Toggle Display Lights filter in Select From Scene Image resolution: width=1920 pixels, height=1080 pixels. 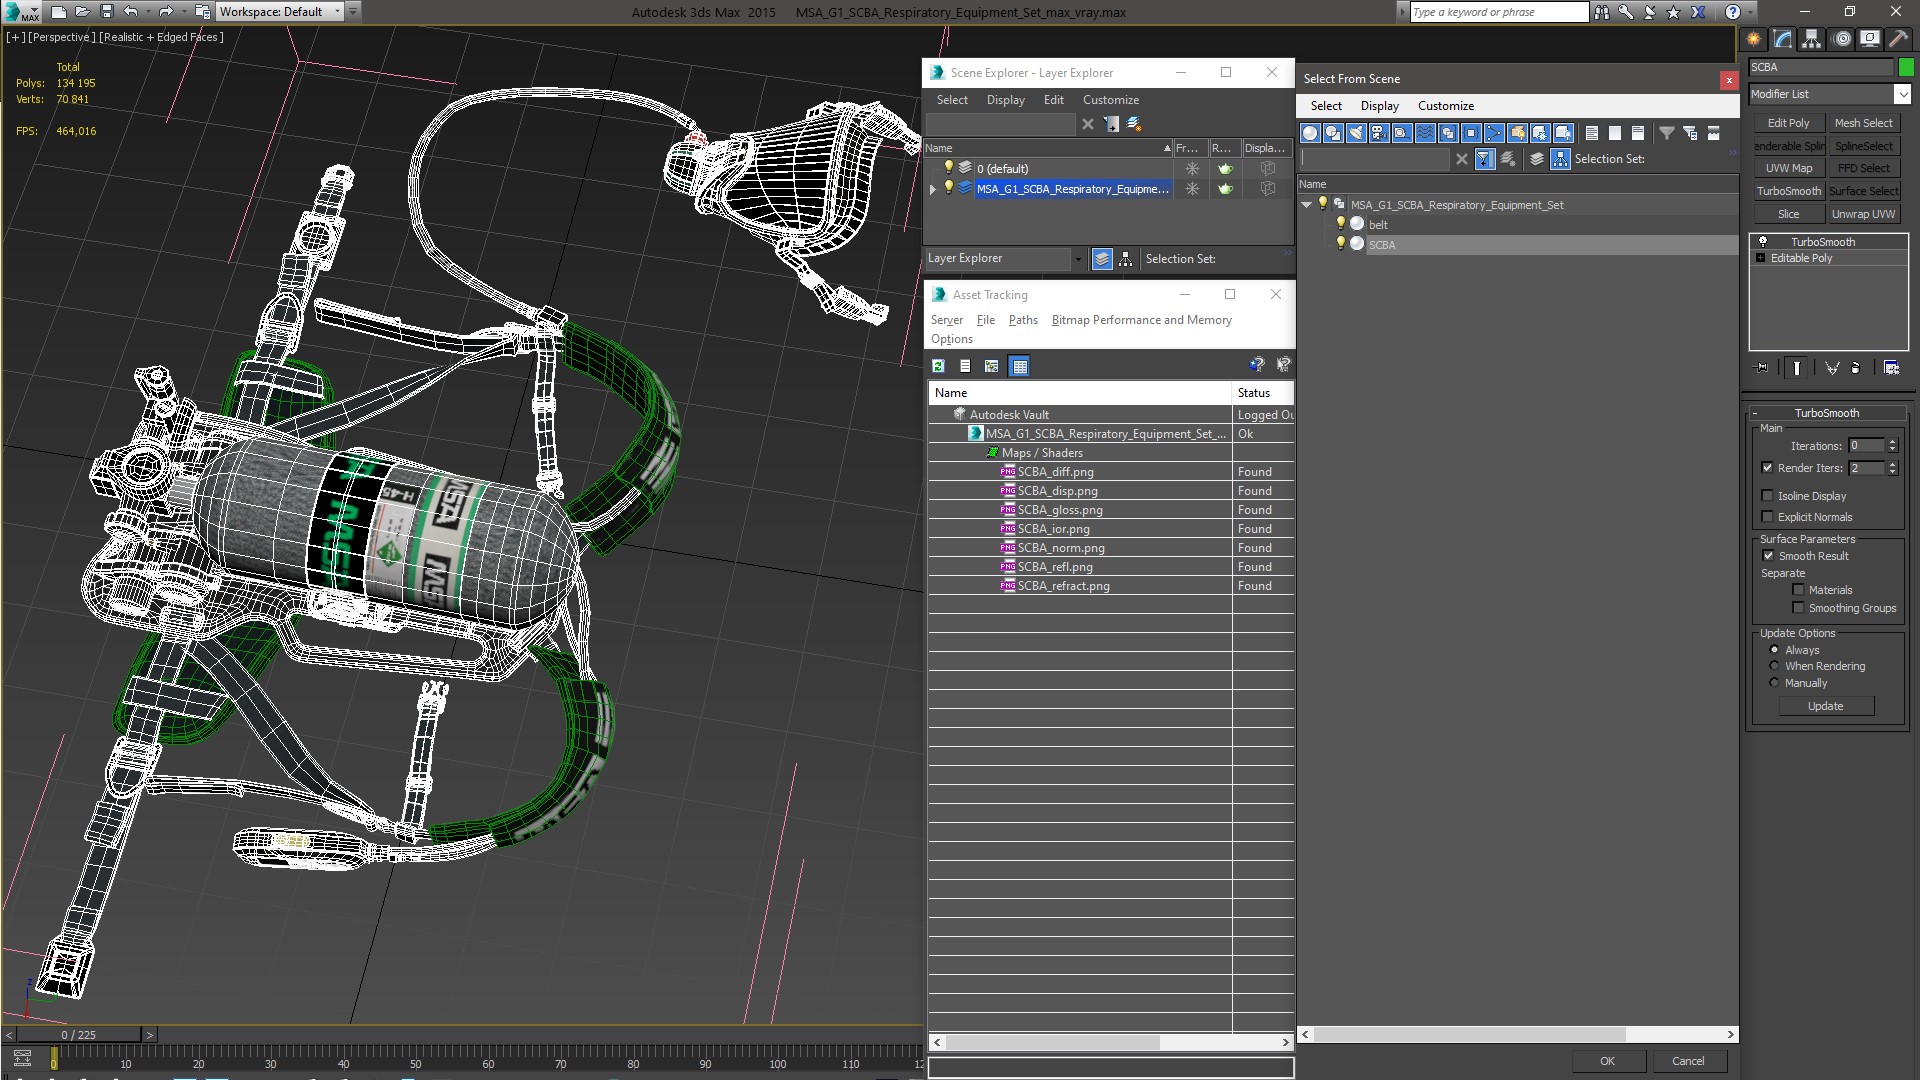click(x=1355, y=133)
